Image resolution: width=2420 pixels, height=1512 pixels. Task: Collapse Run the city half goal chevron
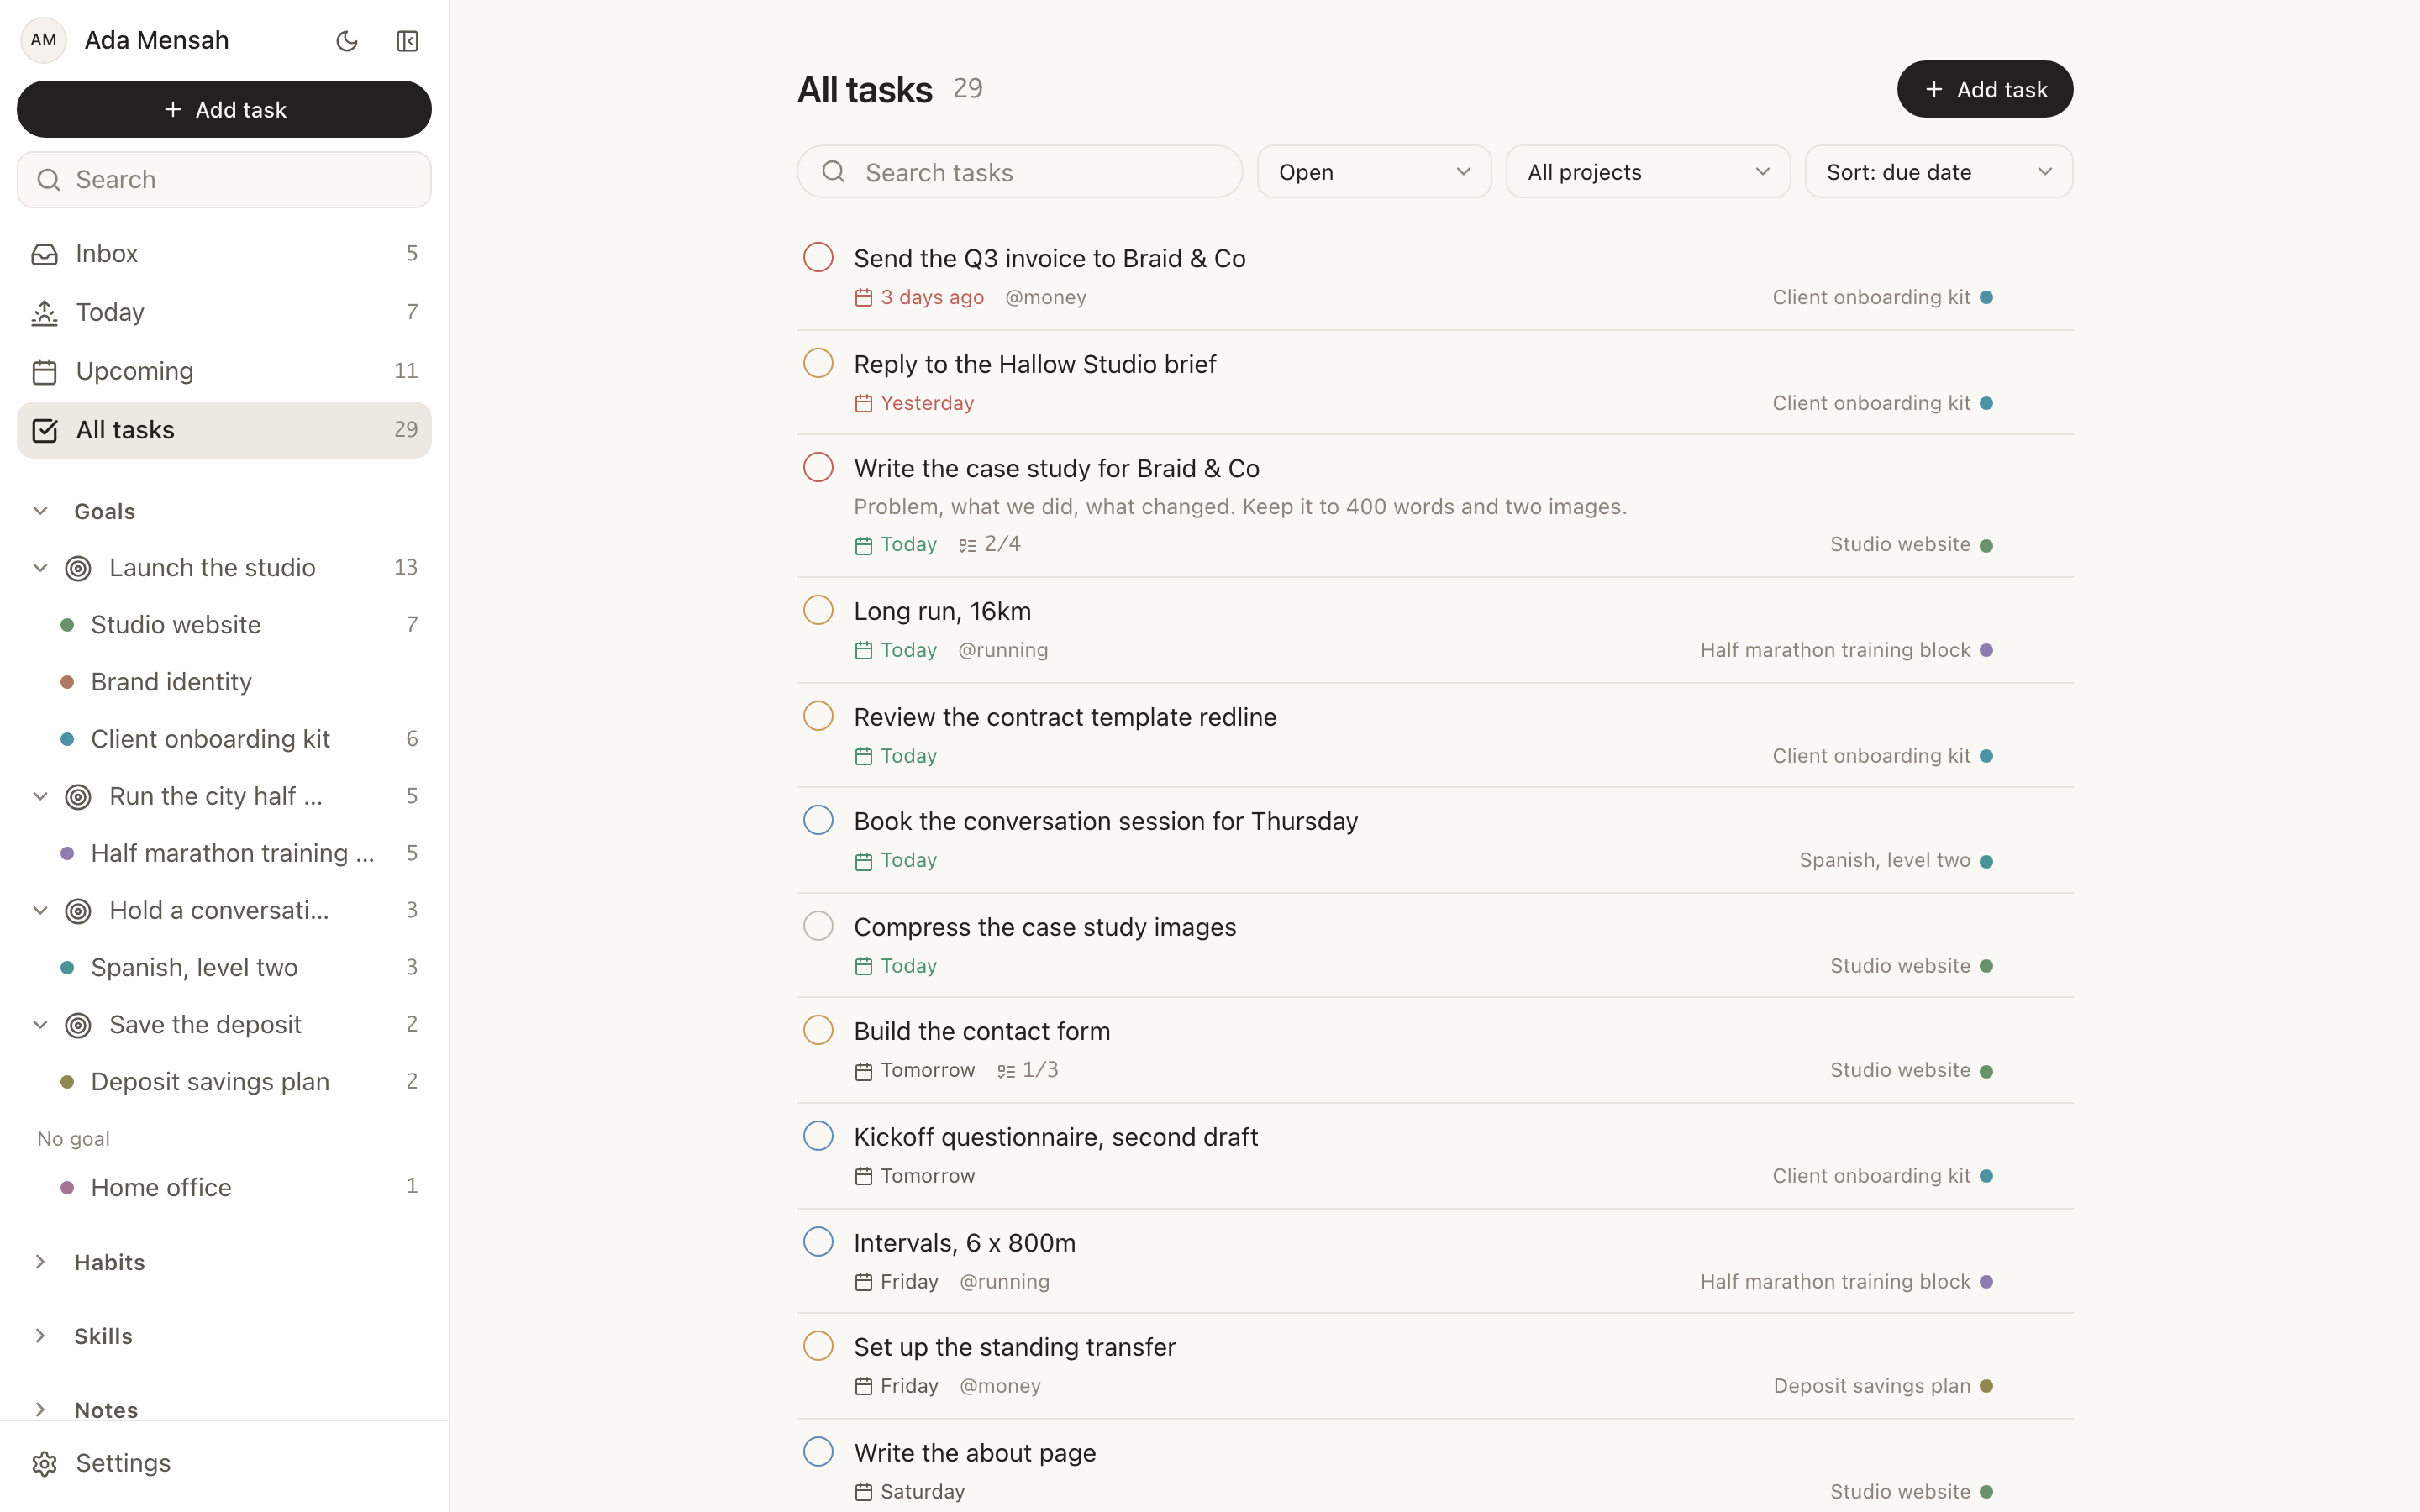40,797
